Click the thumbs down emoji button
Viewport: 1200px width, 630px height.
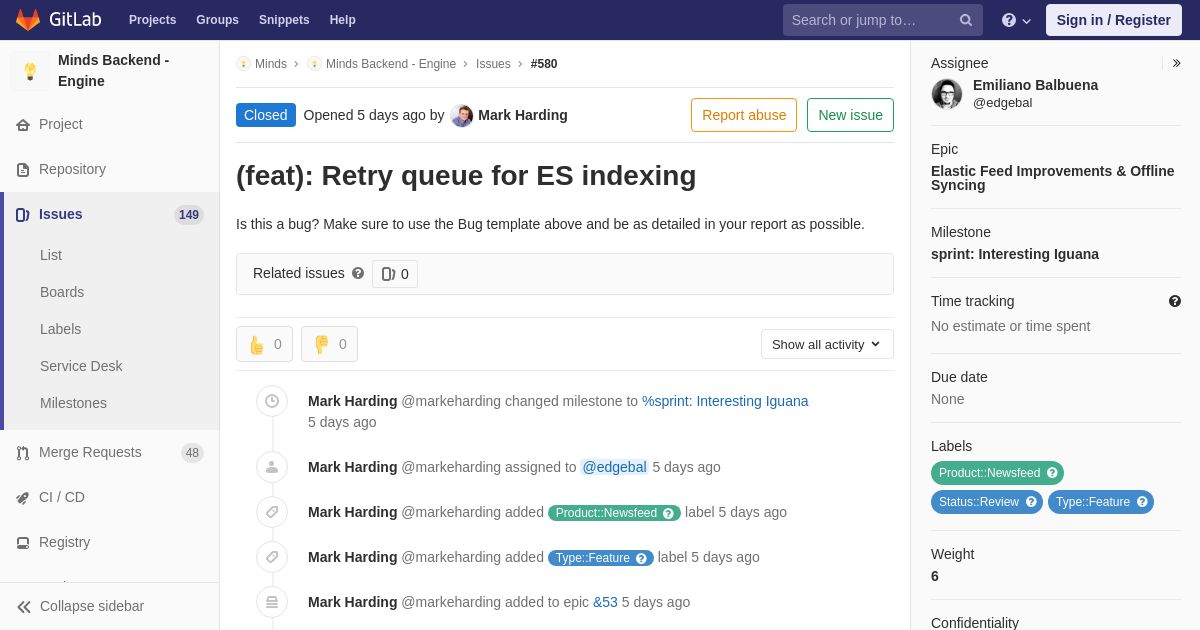click(x=329, y=344)
